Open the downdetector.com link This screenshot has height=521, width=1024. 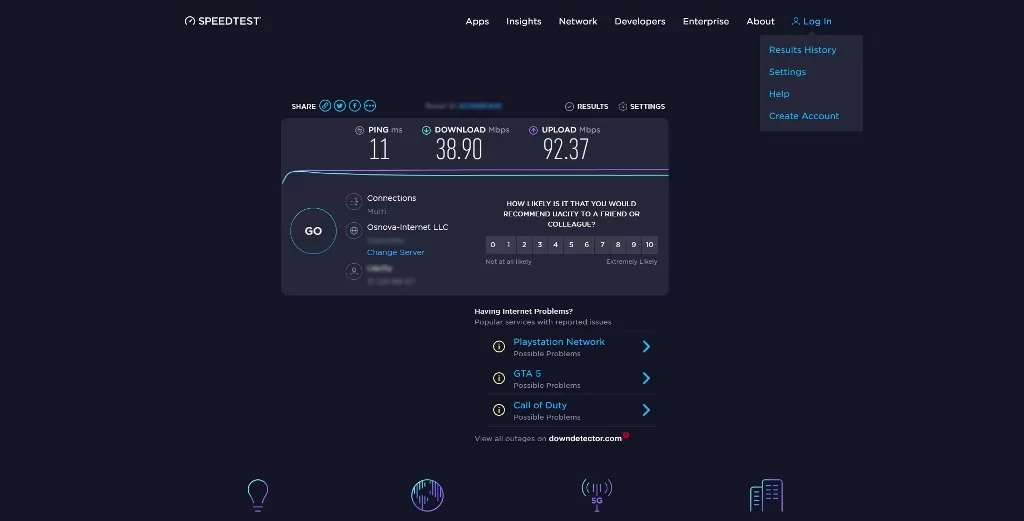pos(585,439)
